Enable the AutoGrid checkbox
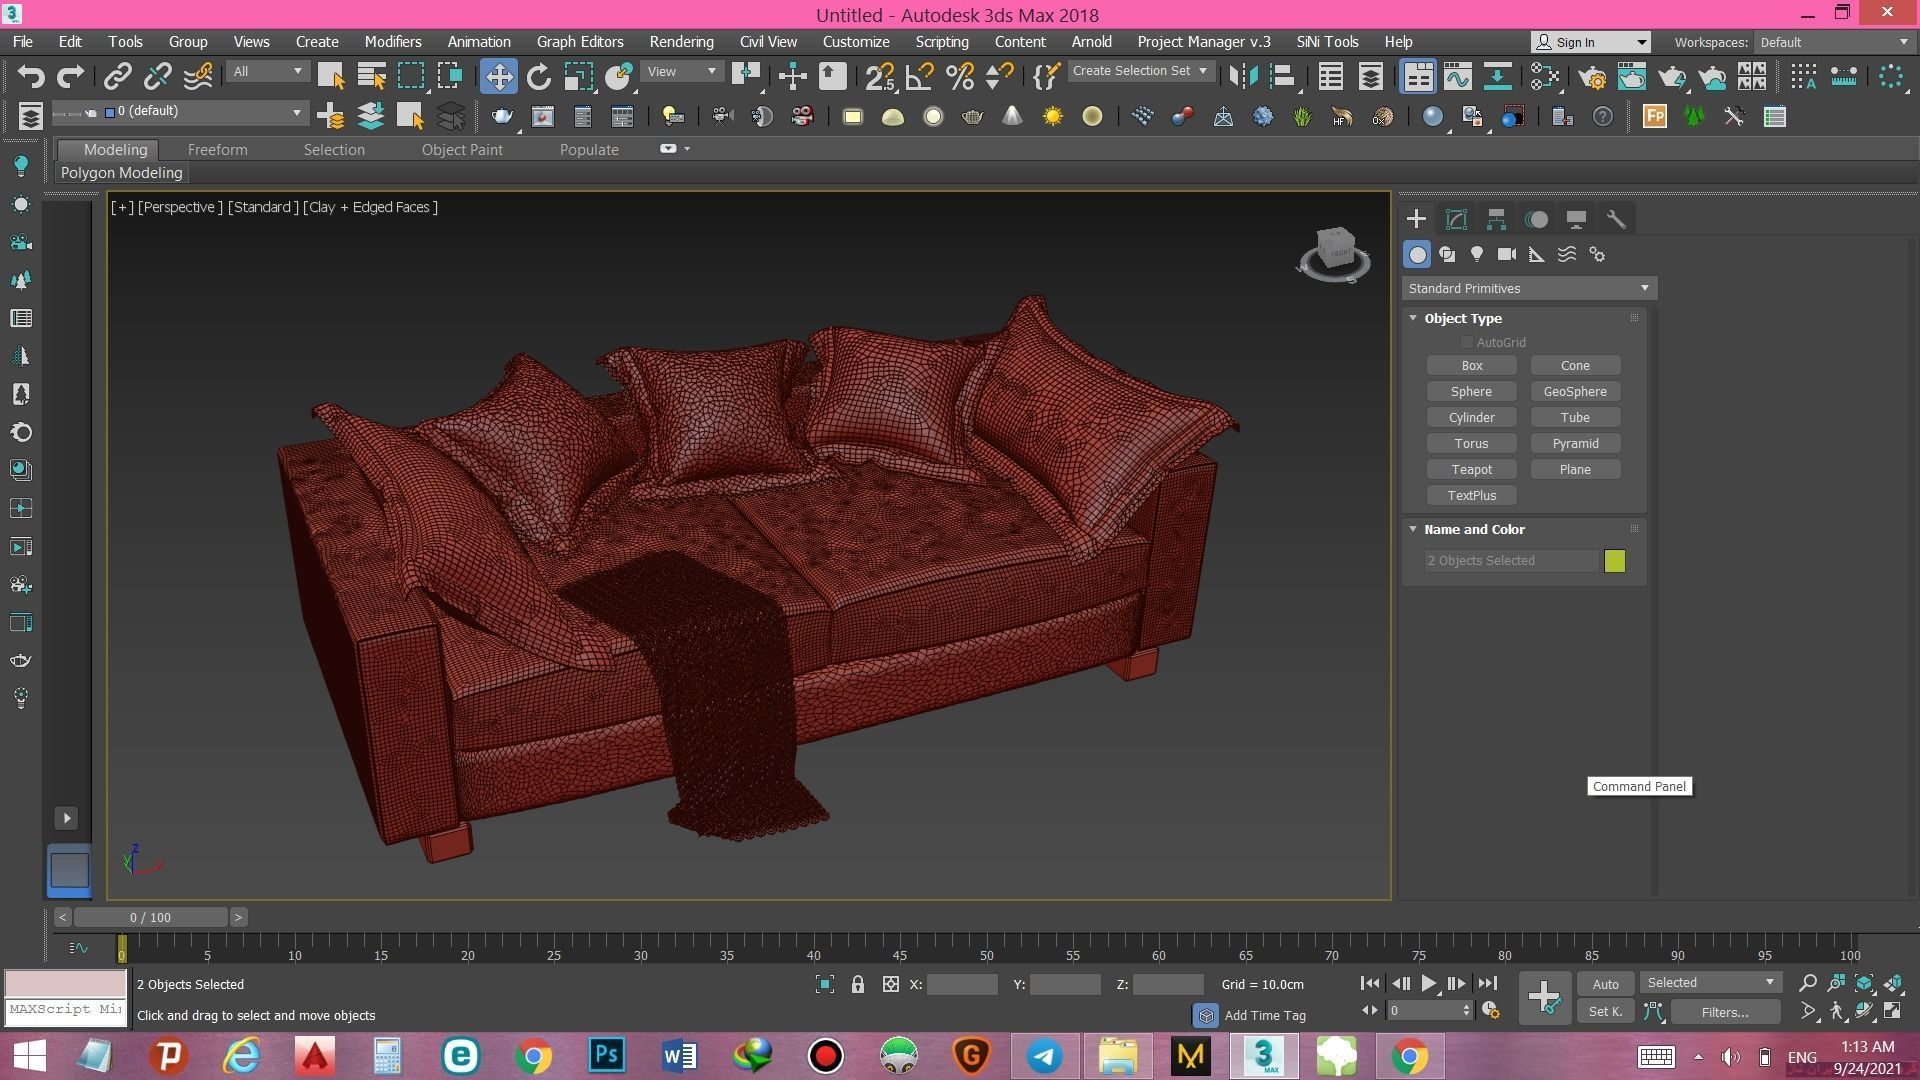Screen dimensions: 1920x1080 click(1467, 341)
